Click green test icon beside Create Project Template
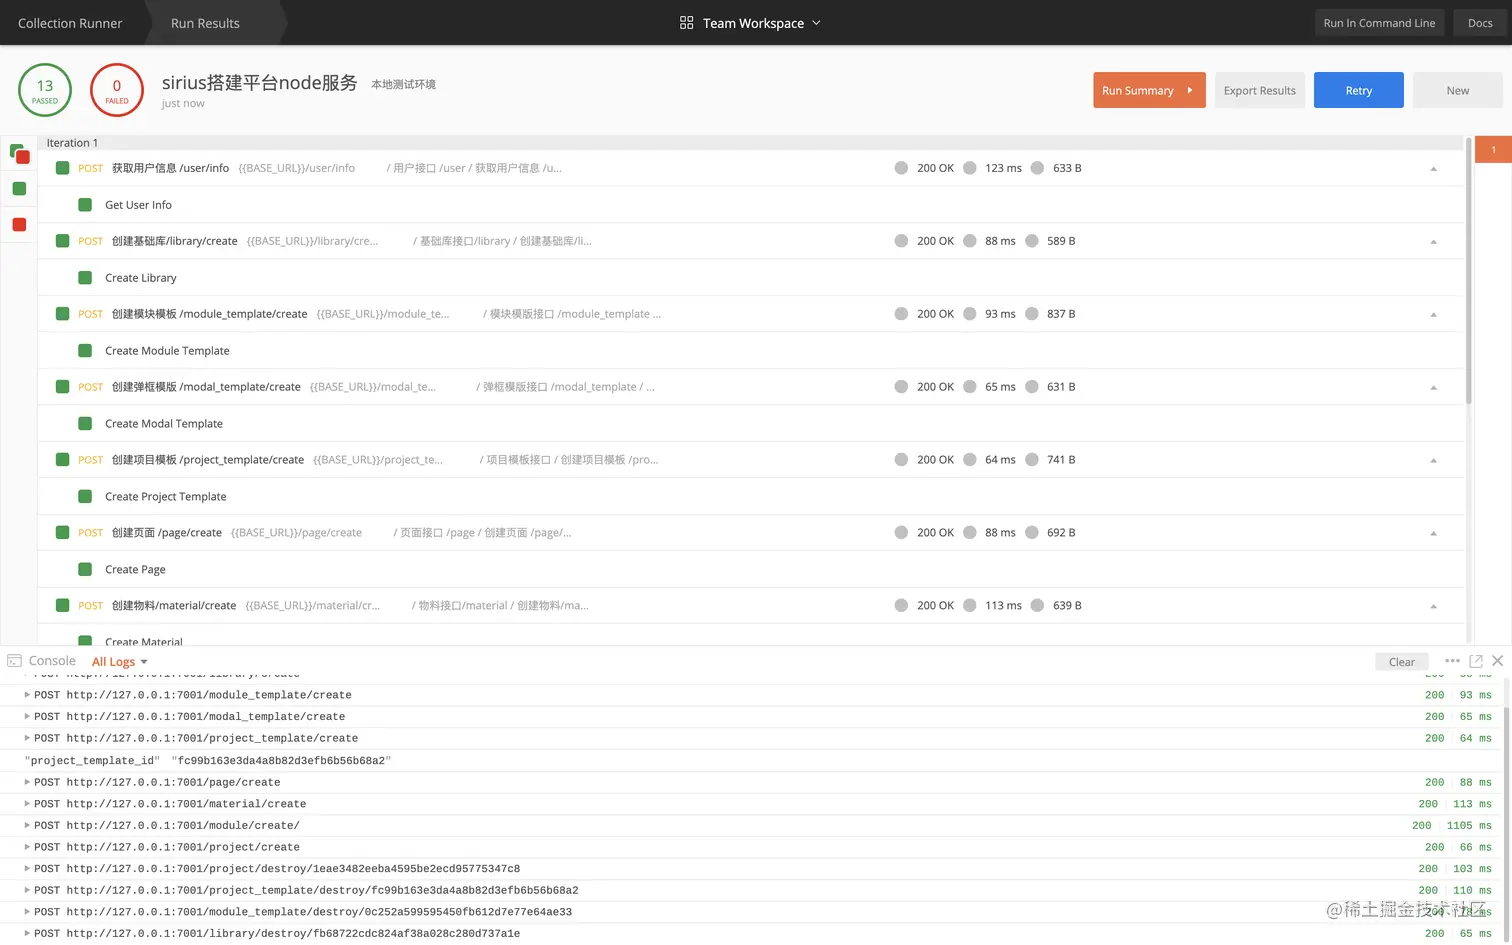 coord(85,497)
